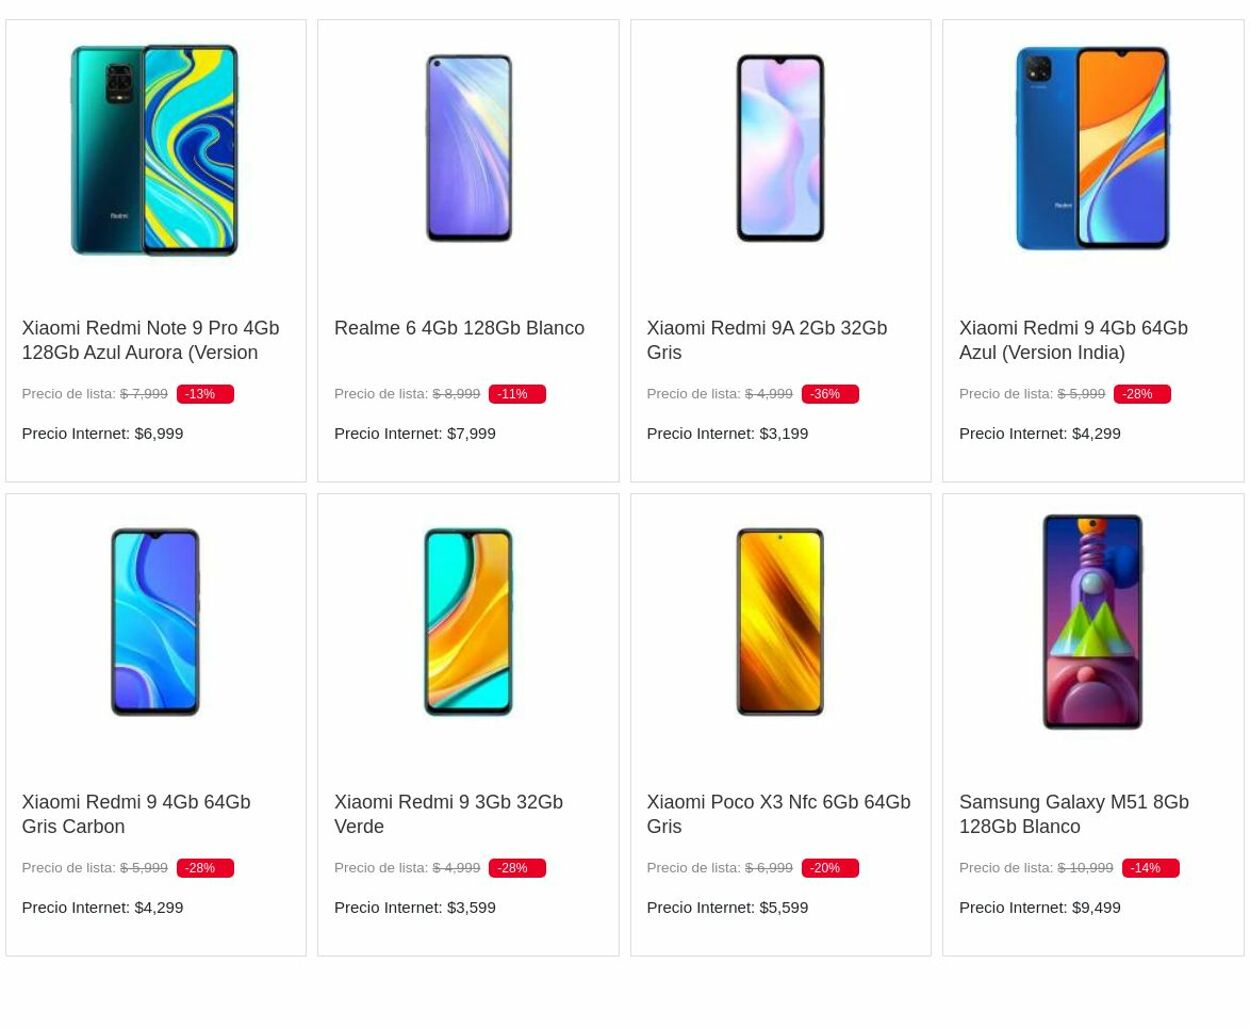
Task: Open the Xiaomi Redmi 9 3Gb 32Gb Verde listing
Action: 448,814
